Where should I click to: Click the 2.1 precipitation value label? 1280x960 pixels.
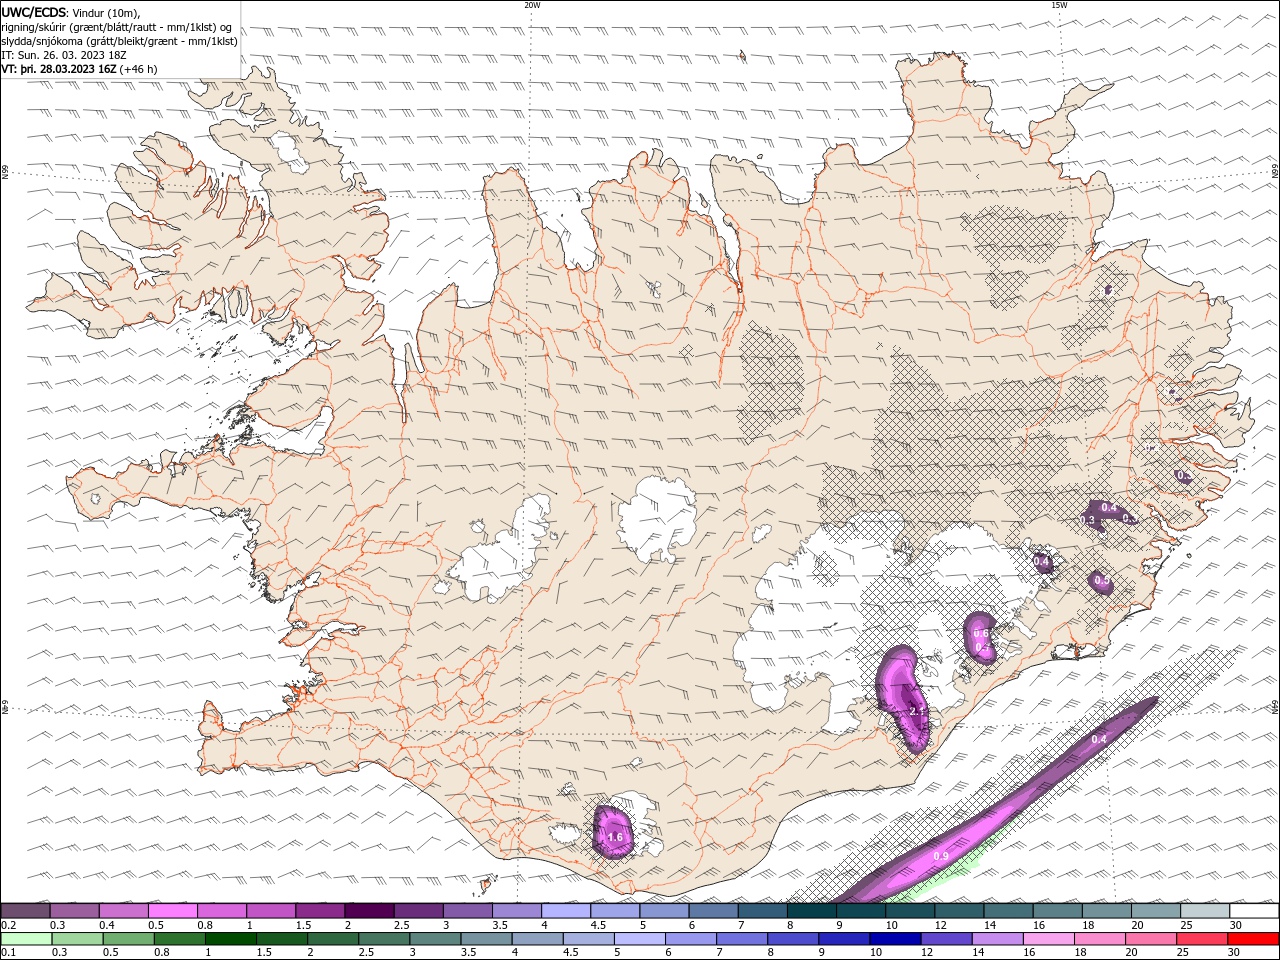pos(917,711)
